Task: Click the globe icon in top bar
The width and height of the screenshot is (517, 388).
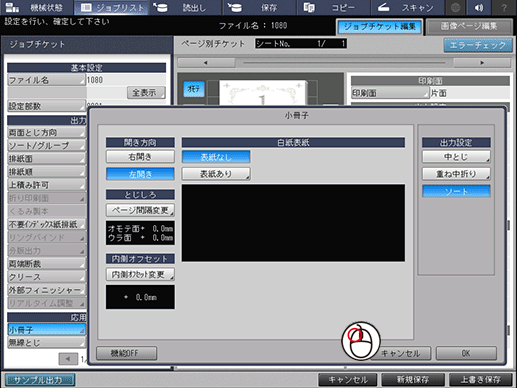Action: [x=455, y=7]
